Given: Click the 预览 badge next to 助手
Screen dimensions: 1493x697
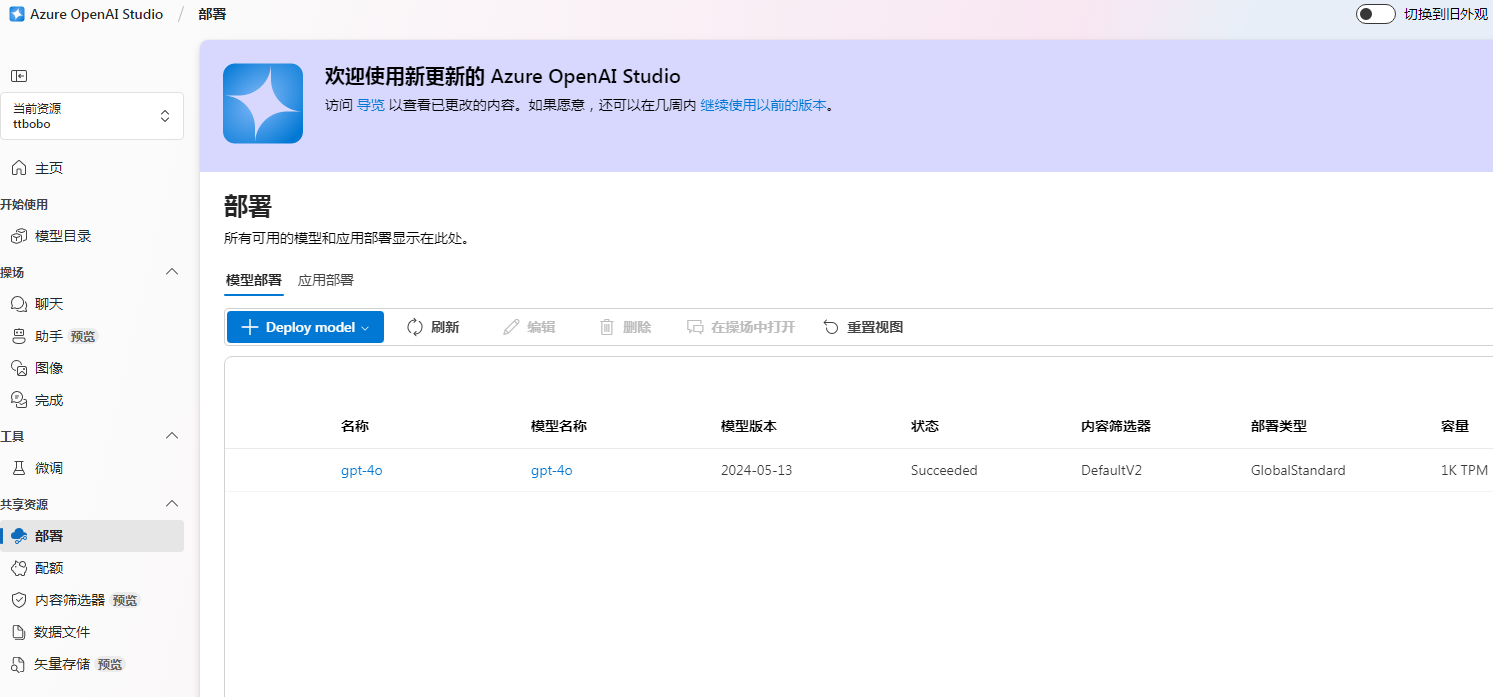Looking at the screenshot, I should click(84, 337).
